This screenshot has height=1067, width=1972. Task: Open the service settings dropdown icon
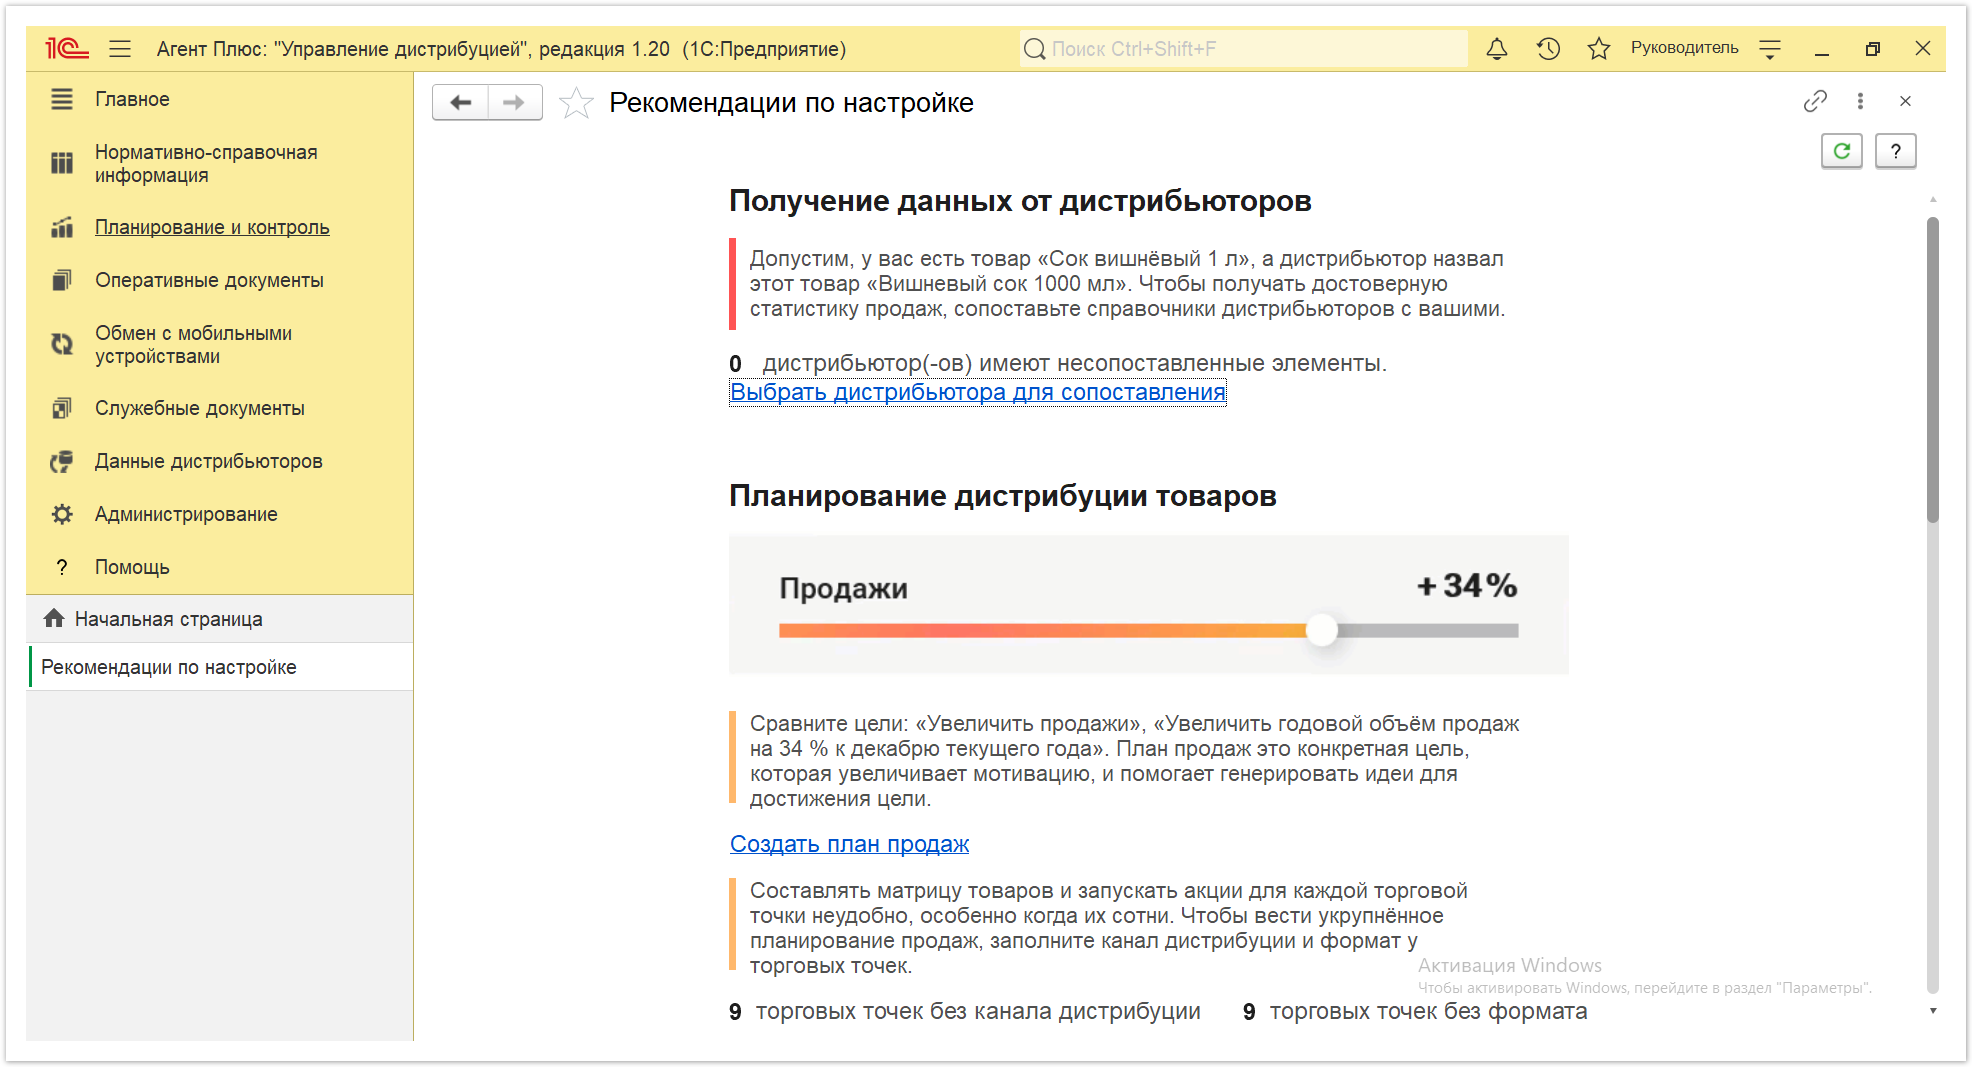point(1770,49)
